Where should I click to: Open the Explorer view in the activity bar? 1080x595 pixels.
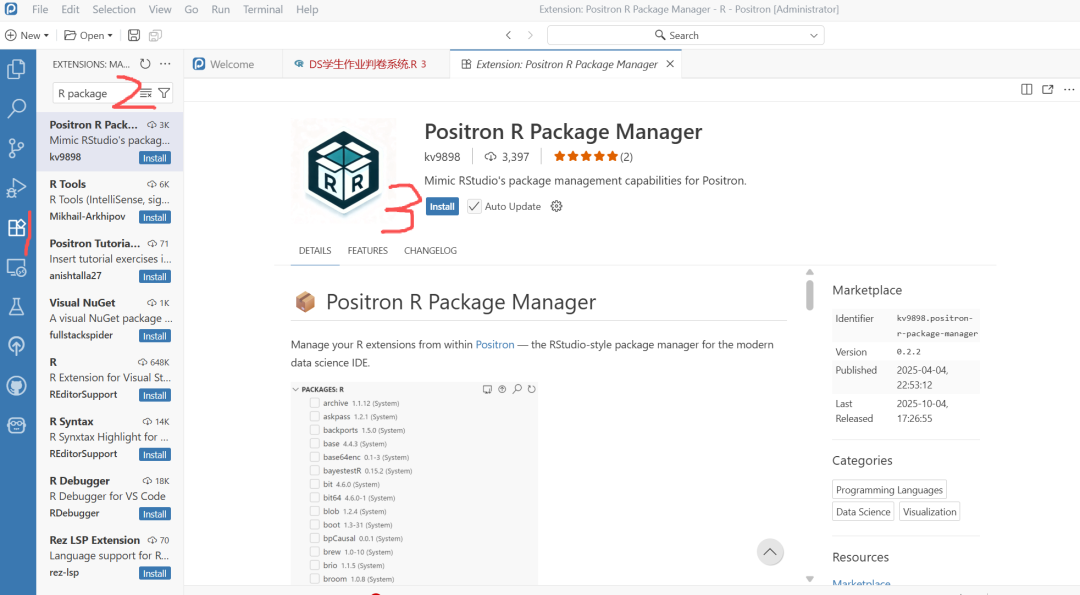pyautogui.click(x=16, y=68)
